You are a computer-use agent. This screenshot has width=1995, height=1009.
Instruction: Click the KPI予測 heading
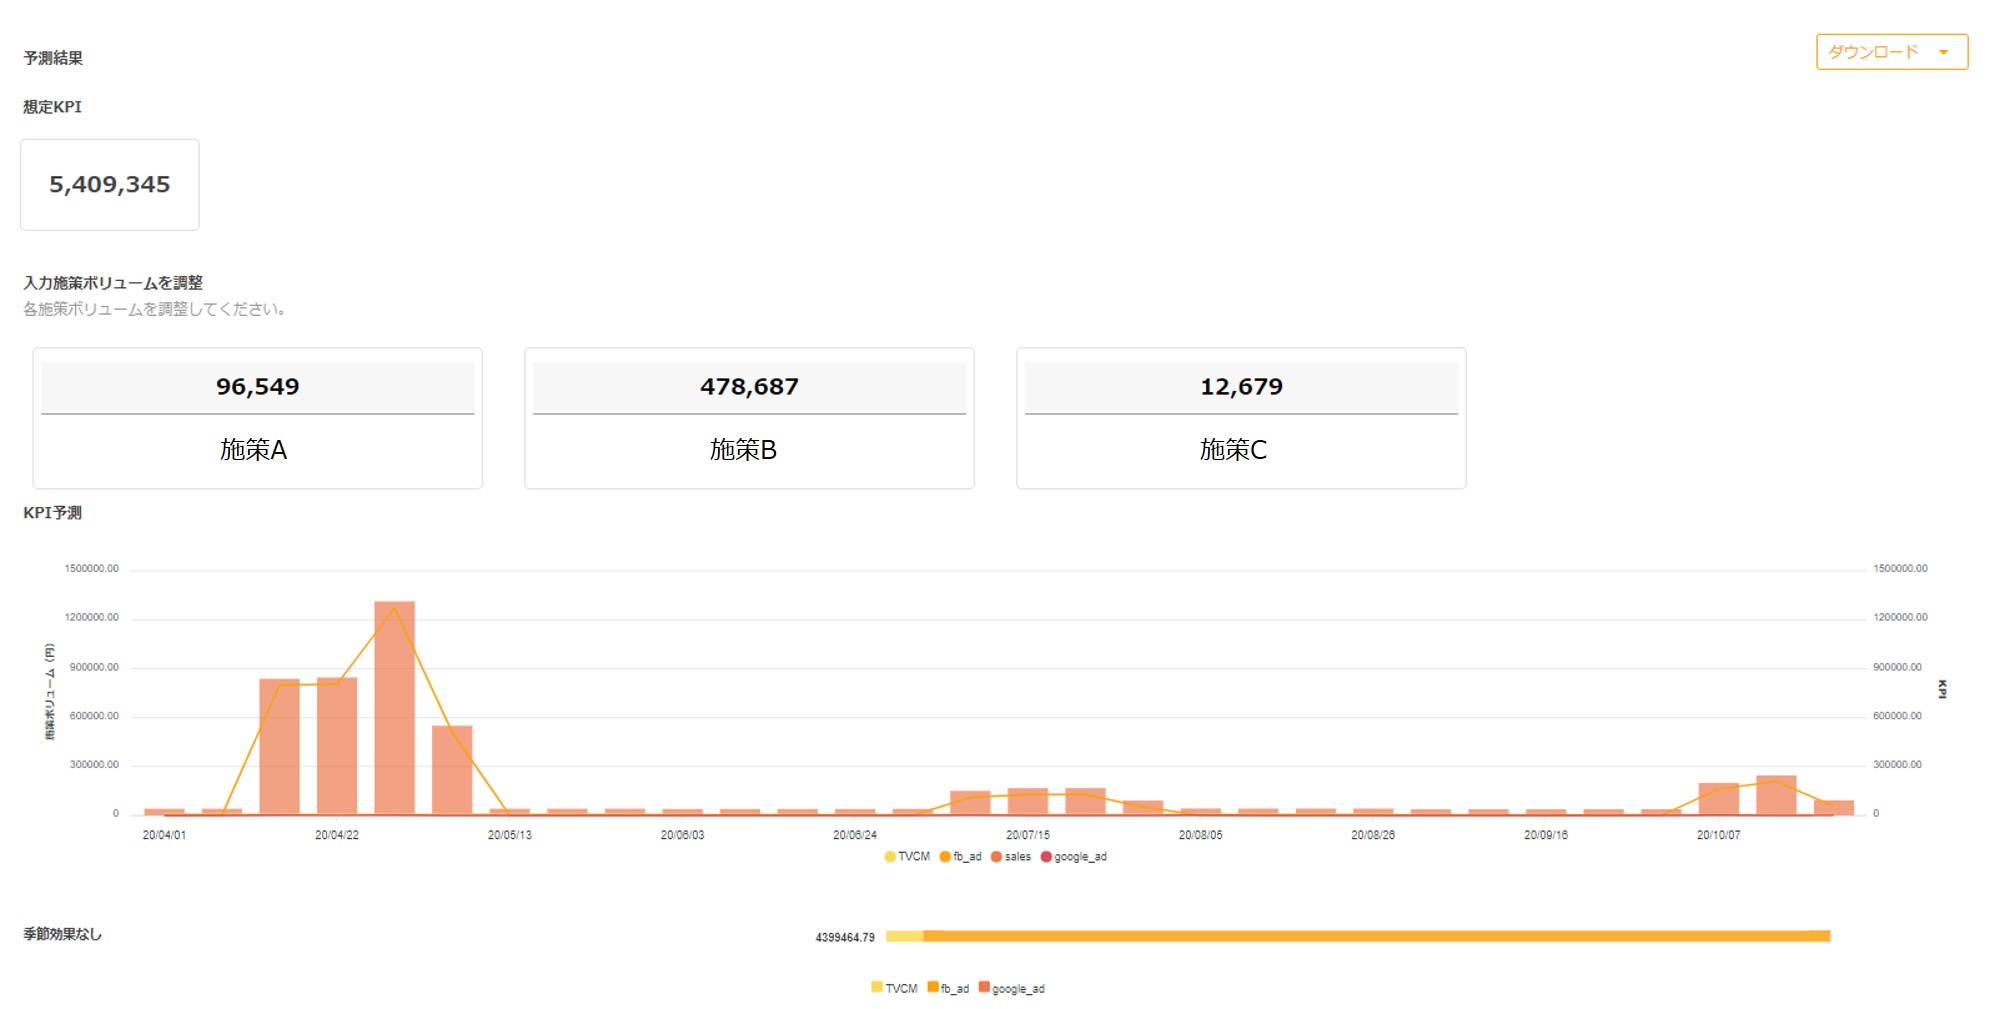pos(52,513)
